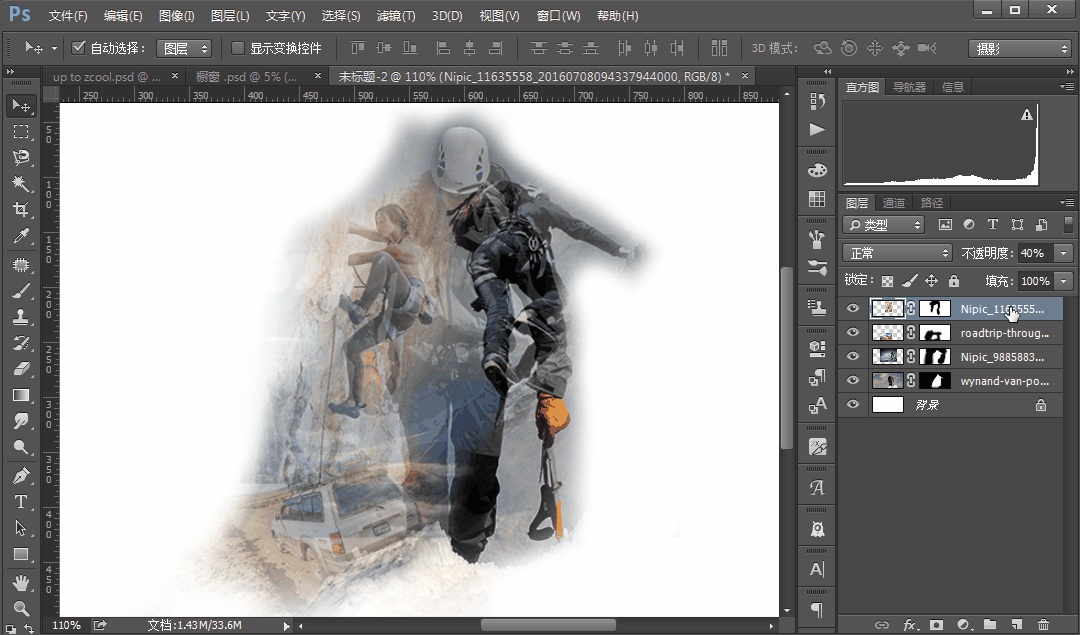This screenshot has height=635, width=1080.
Task: Click the vertical canvas scrollbar thumb
Action: [x=787, y=357]
